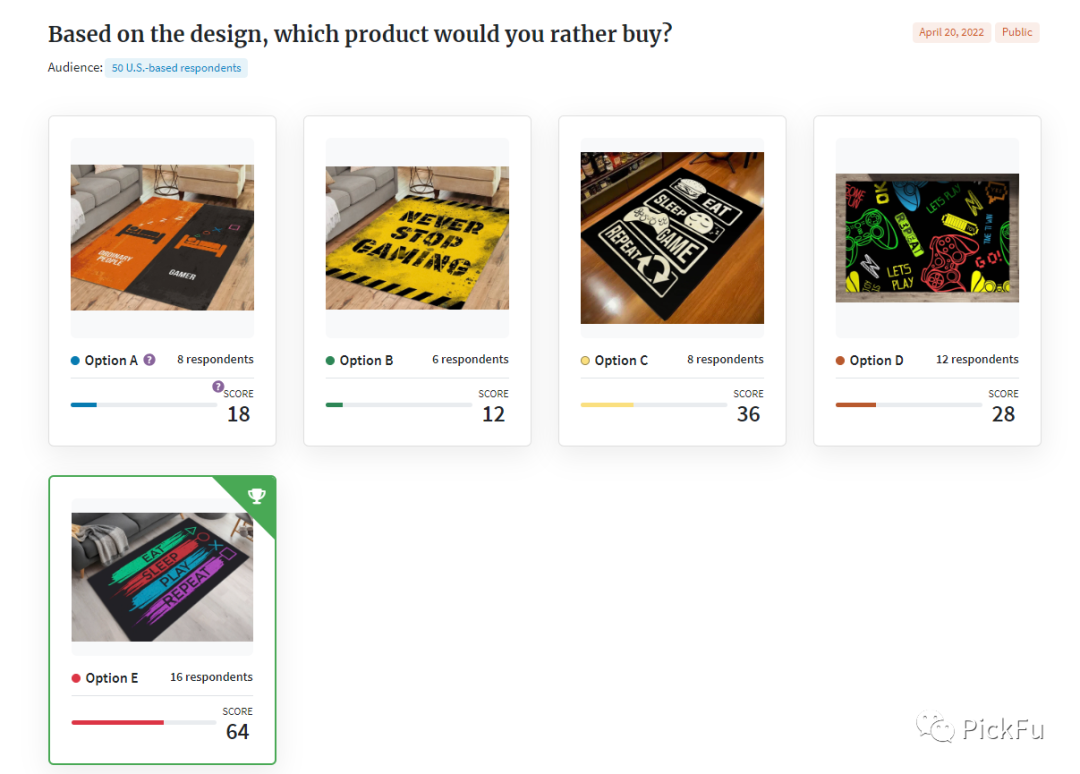View the neon controllers rug image
Image resolution: width=1080 pixels, height=774 pixels.
point(927,238)
